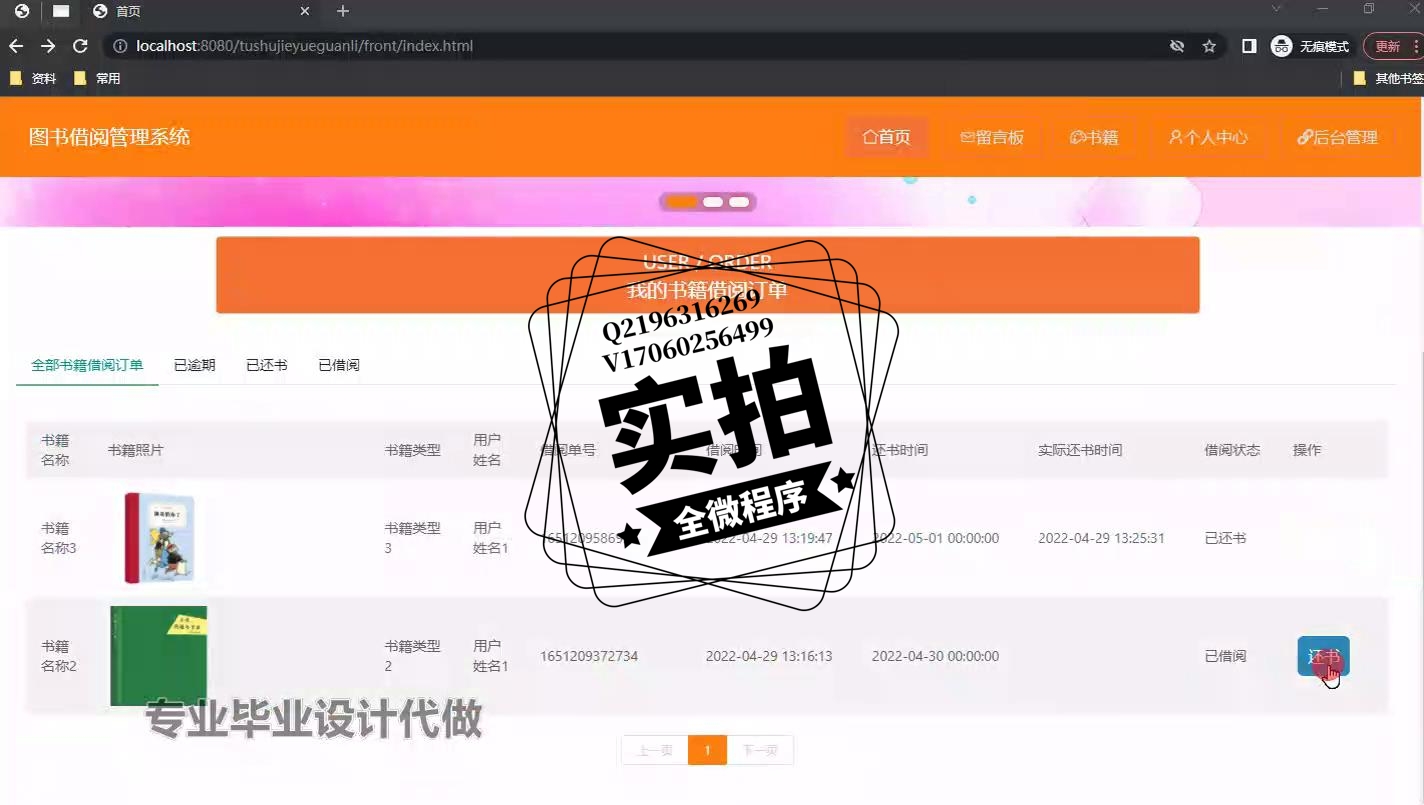Toggle the browser side panel icon
Image resolution: width=1424 pixels, height=805 pixels.
(1249, 46)
